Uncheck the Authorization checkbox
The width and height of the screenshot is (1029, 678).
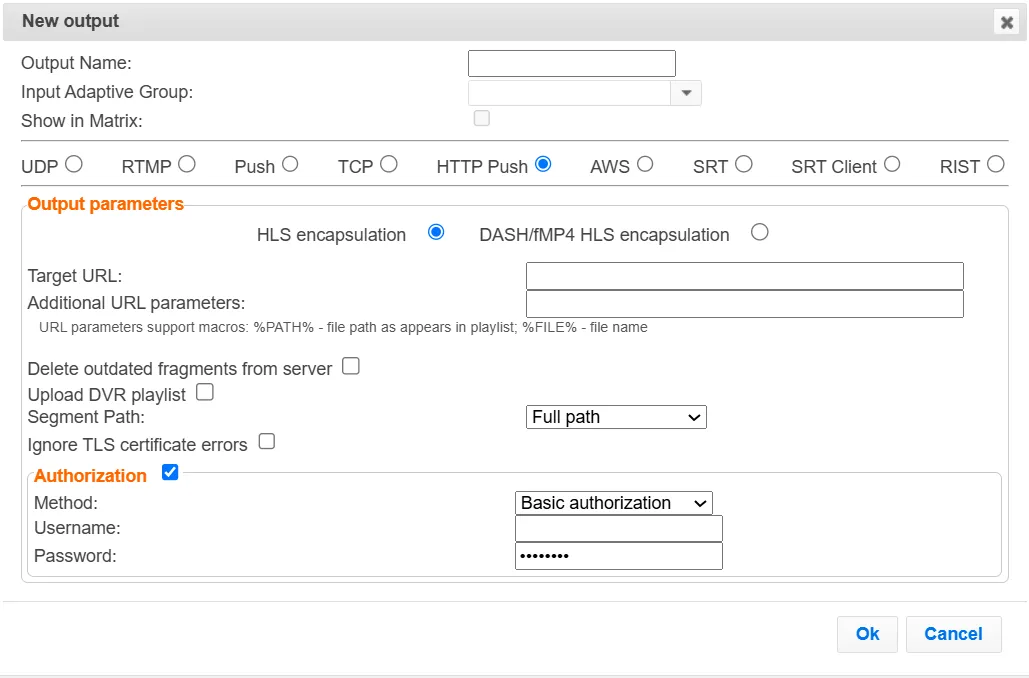point(170,472)
